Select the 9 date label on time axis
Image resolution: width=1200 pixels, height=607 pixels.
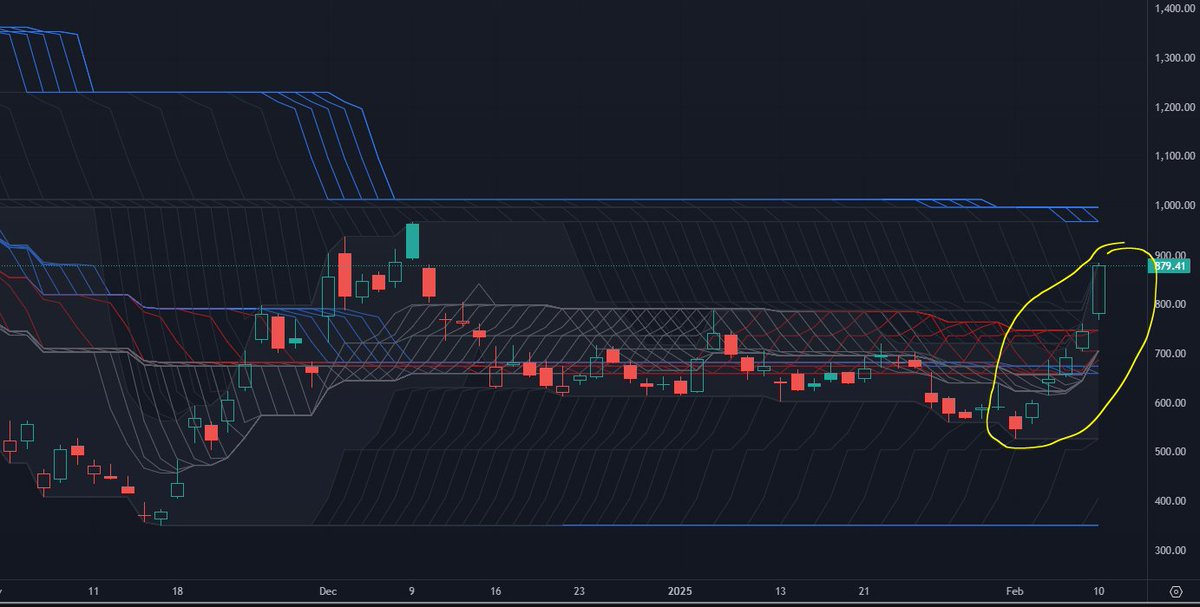[413, 590]
